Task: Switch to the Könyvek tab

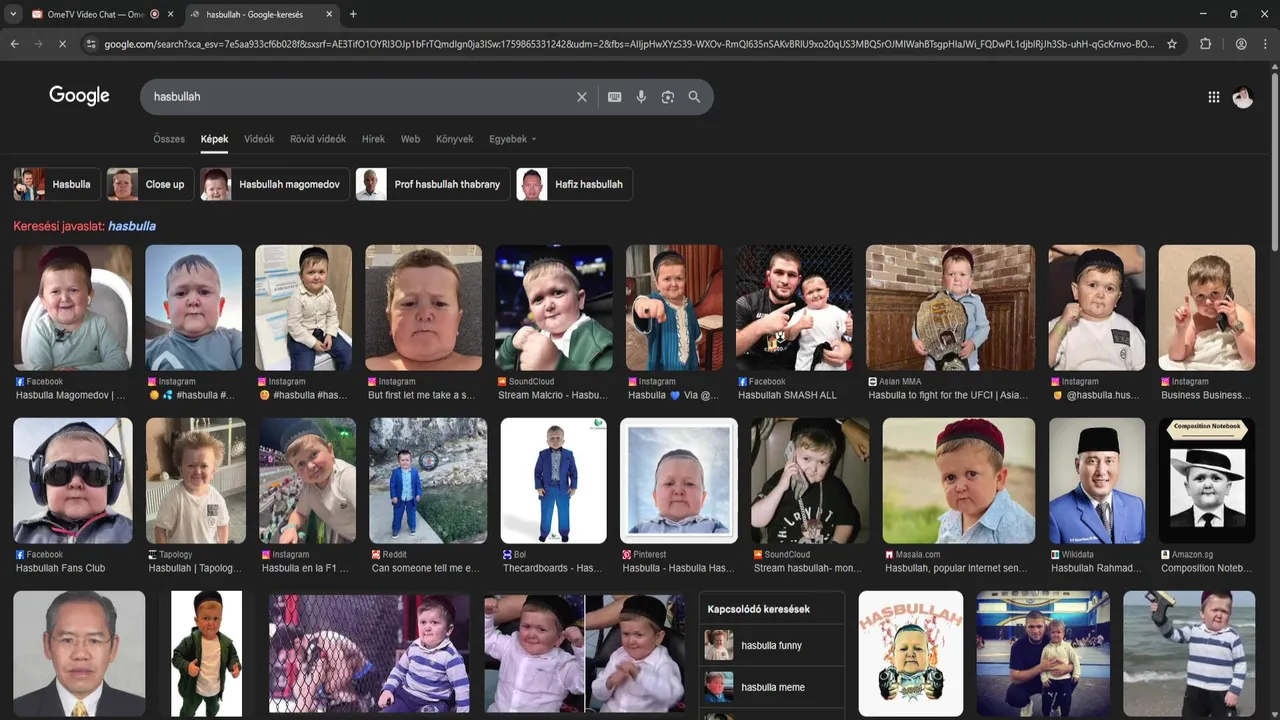Action: click(x=454, y=139)
